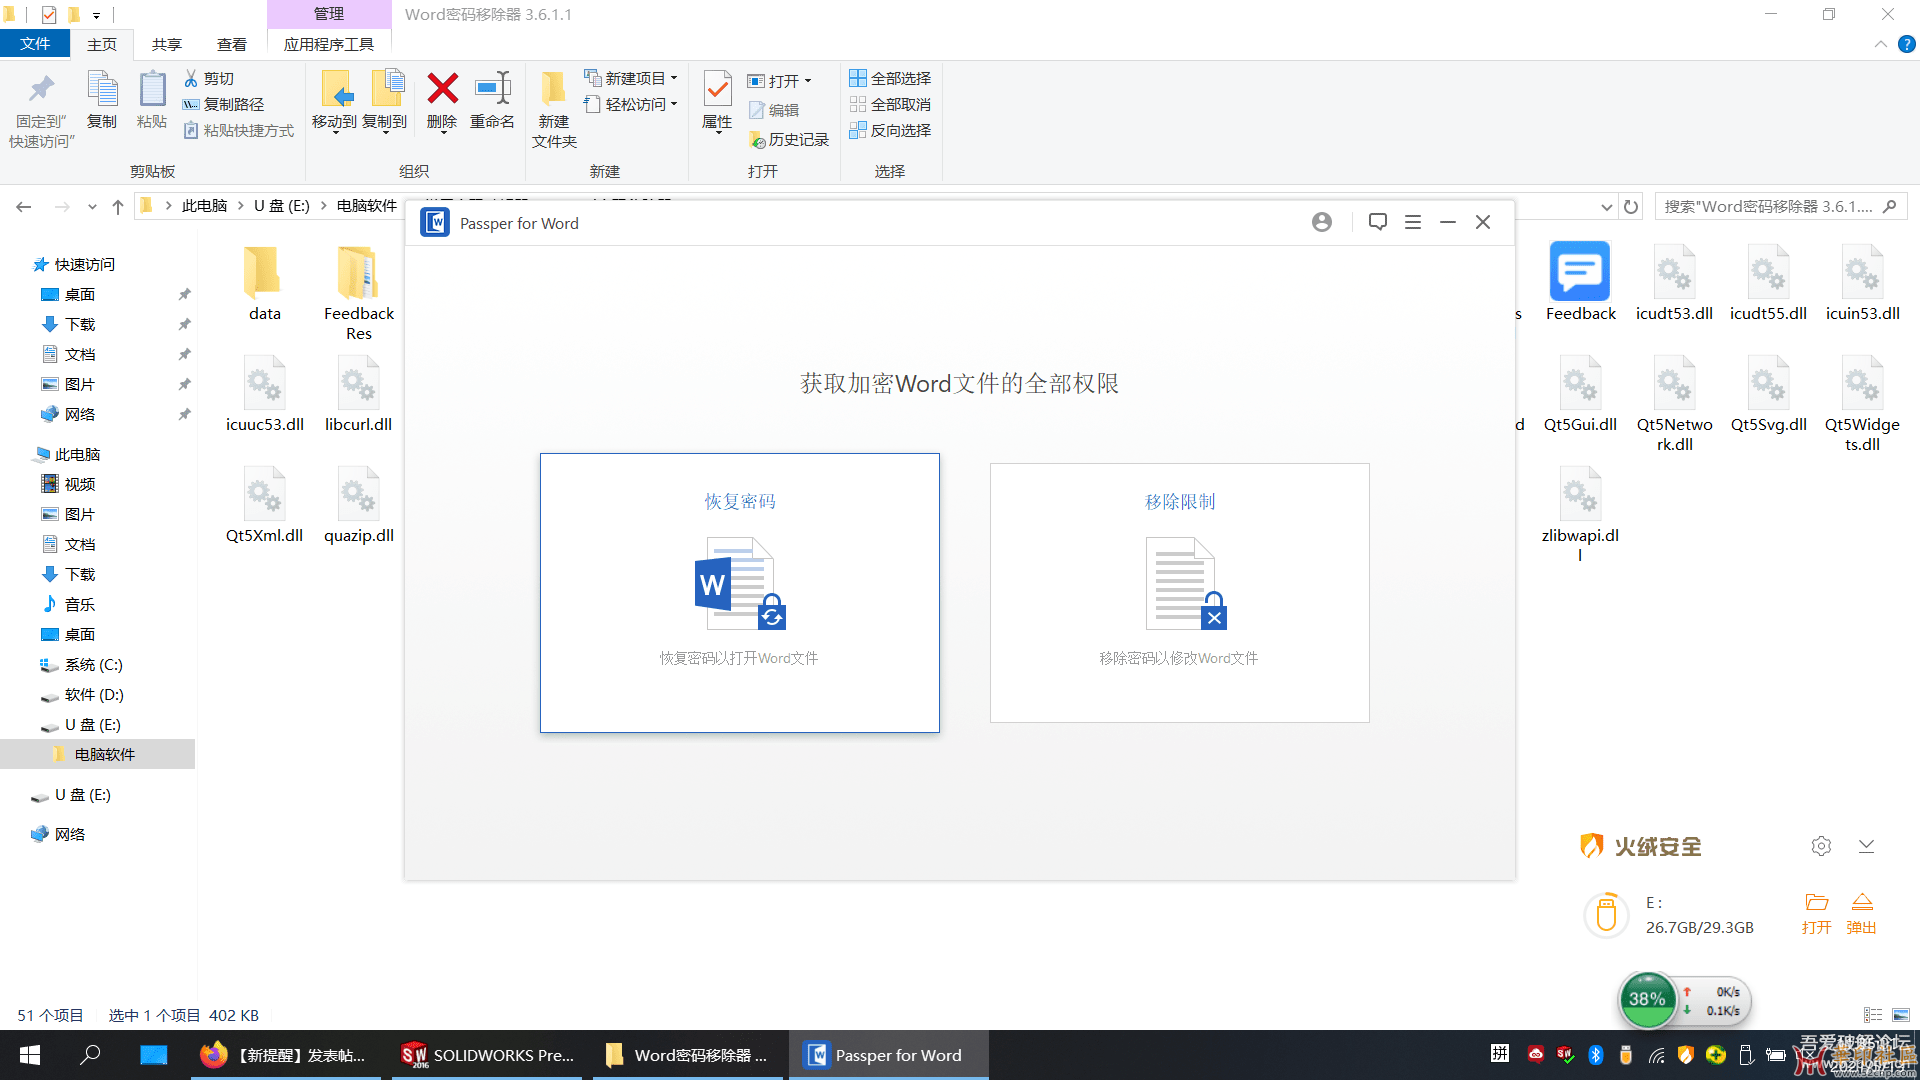The height and width of the screenshot is (1080, 1920).
Task: Open the Firefox taskbar item
Action: (x=285, y=1055)
